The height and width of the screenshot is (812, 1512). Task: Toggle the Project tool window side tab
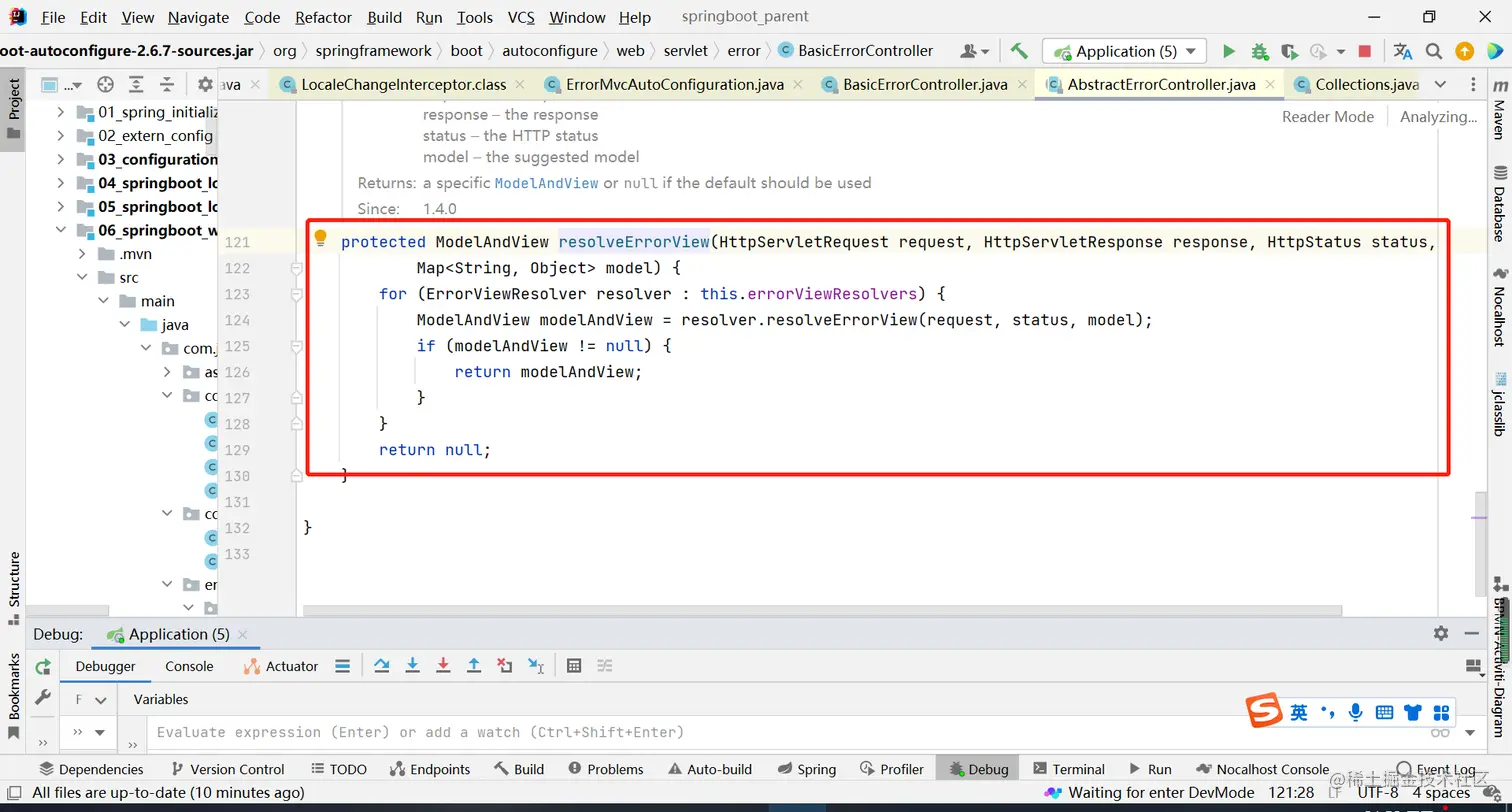[x=13, y=110]
